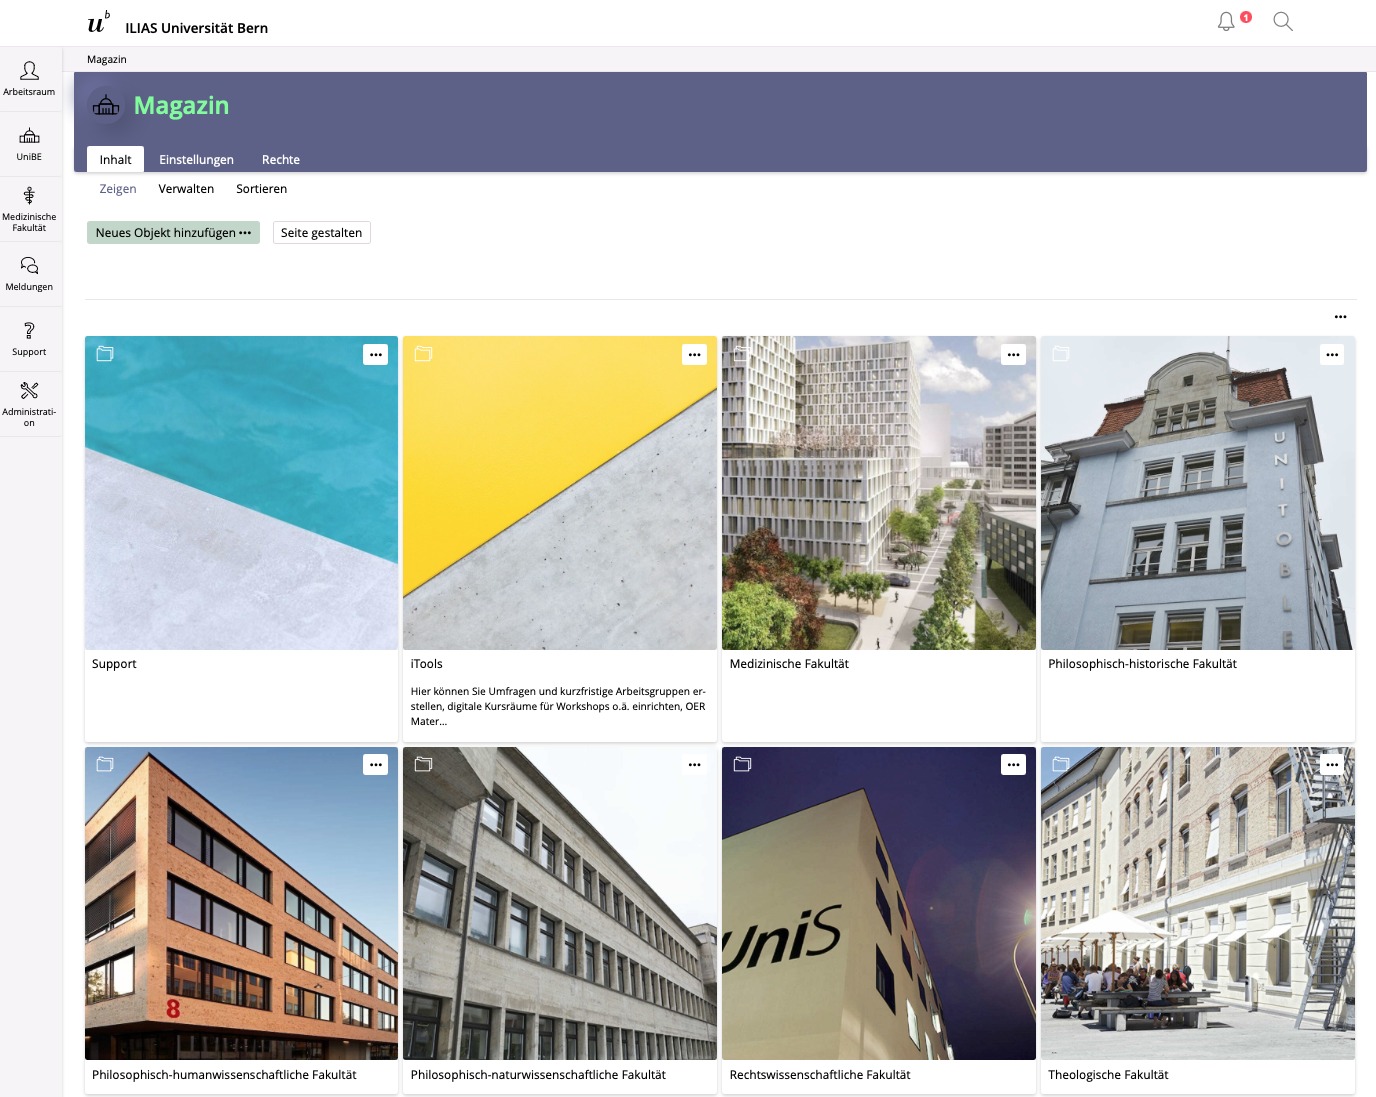
Task: Open actions menu on Support card
Action: [376, 354]
